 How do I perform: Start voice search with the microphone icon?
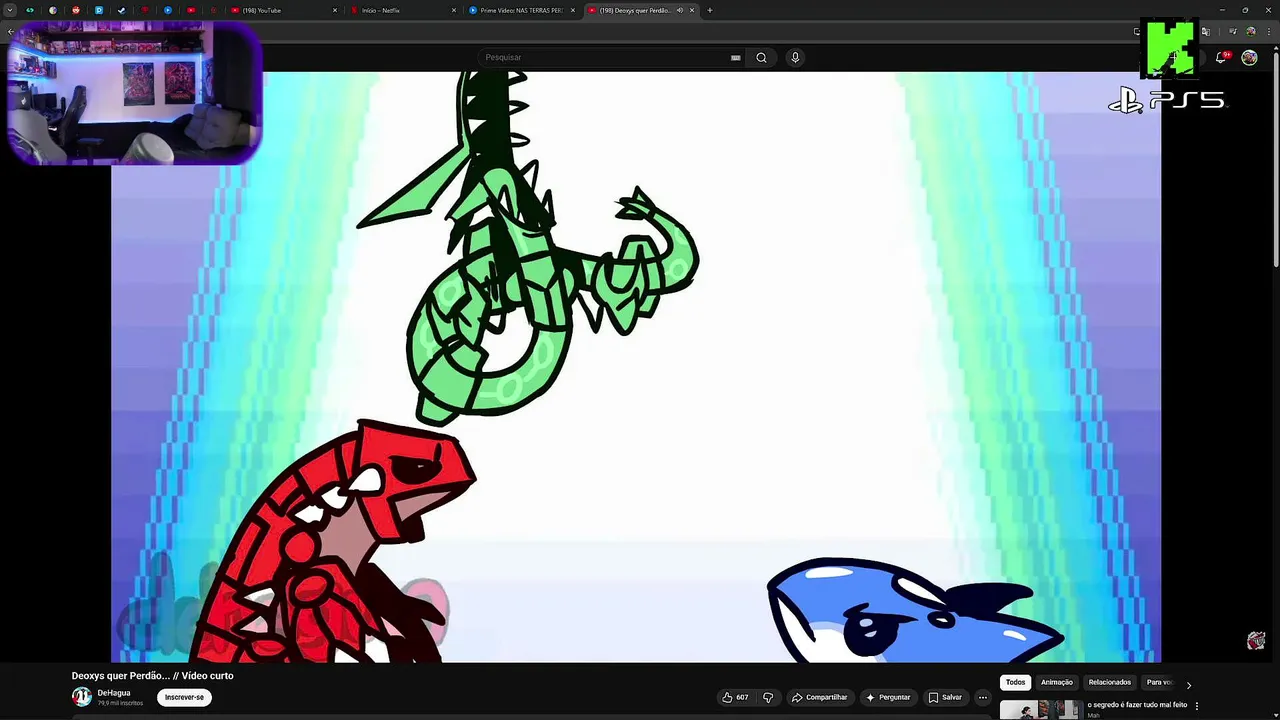click(795, 57)
